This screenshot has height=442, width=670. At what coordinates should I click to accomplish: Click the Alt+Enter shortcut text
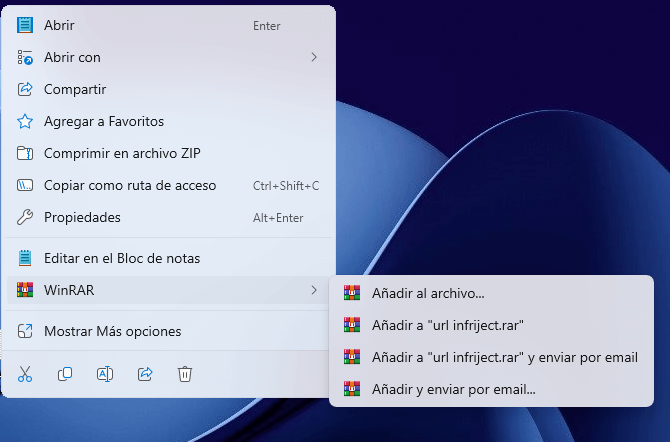pos(278,218)
